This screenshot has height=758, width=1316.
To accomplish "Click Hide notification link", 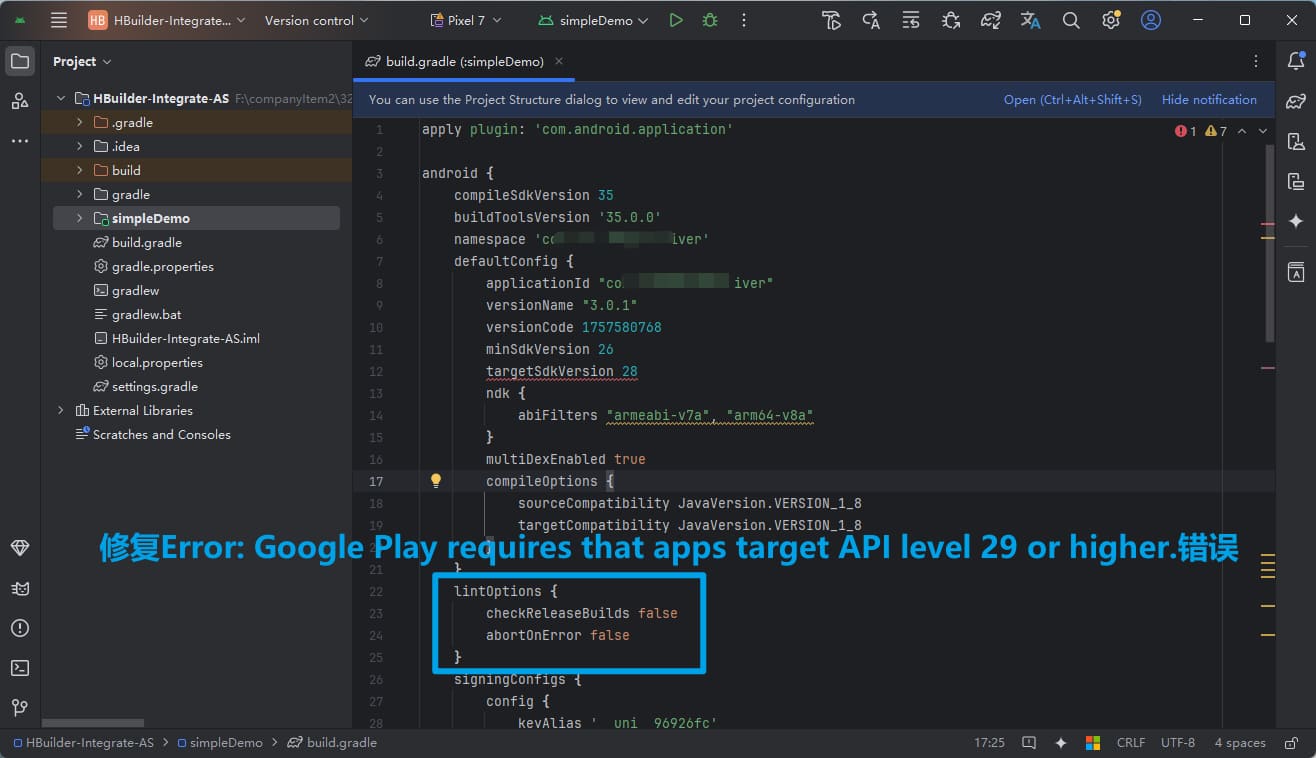I will [1209, 100].
